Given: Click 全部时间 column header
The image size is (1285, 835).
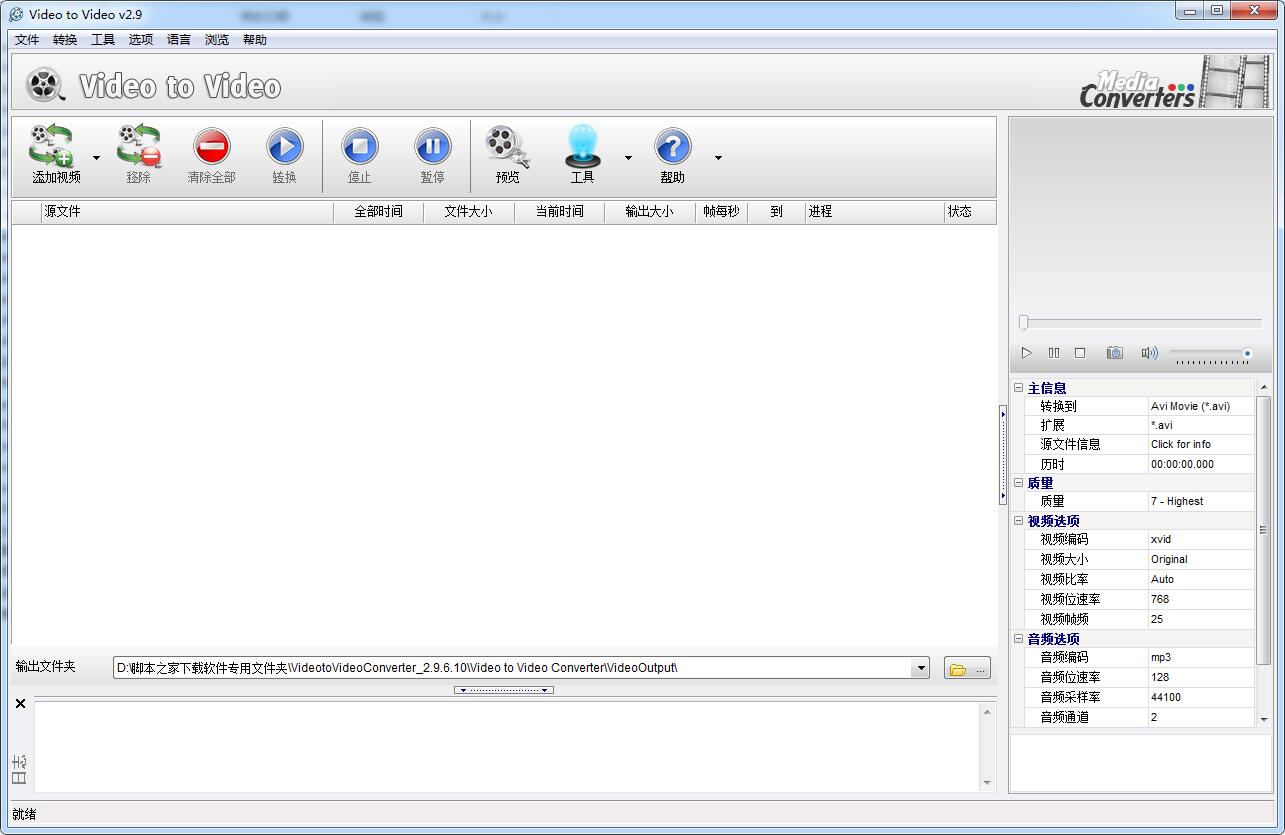Looking at the screenshot, I should (379, 212).
